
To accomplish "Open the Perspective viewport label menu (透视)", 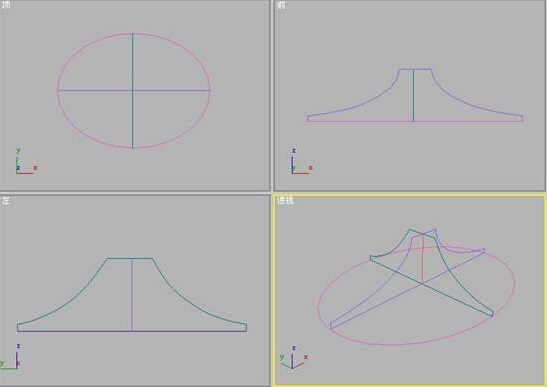I will (x=285, y=201).
